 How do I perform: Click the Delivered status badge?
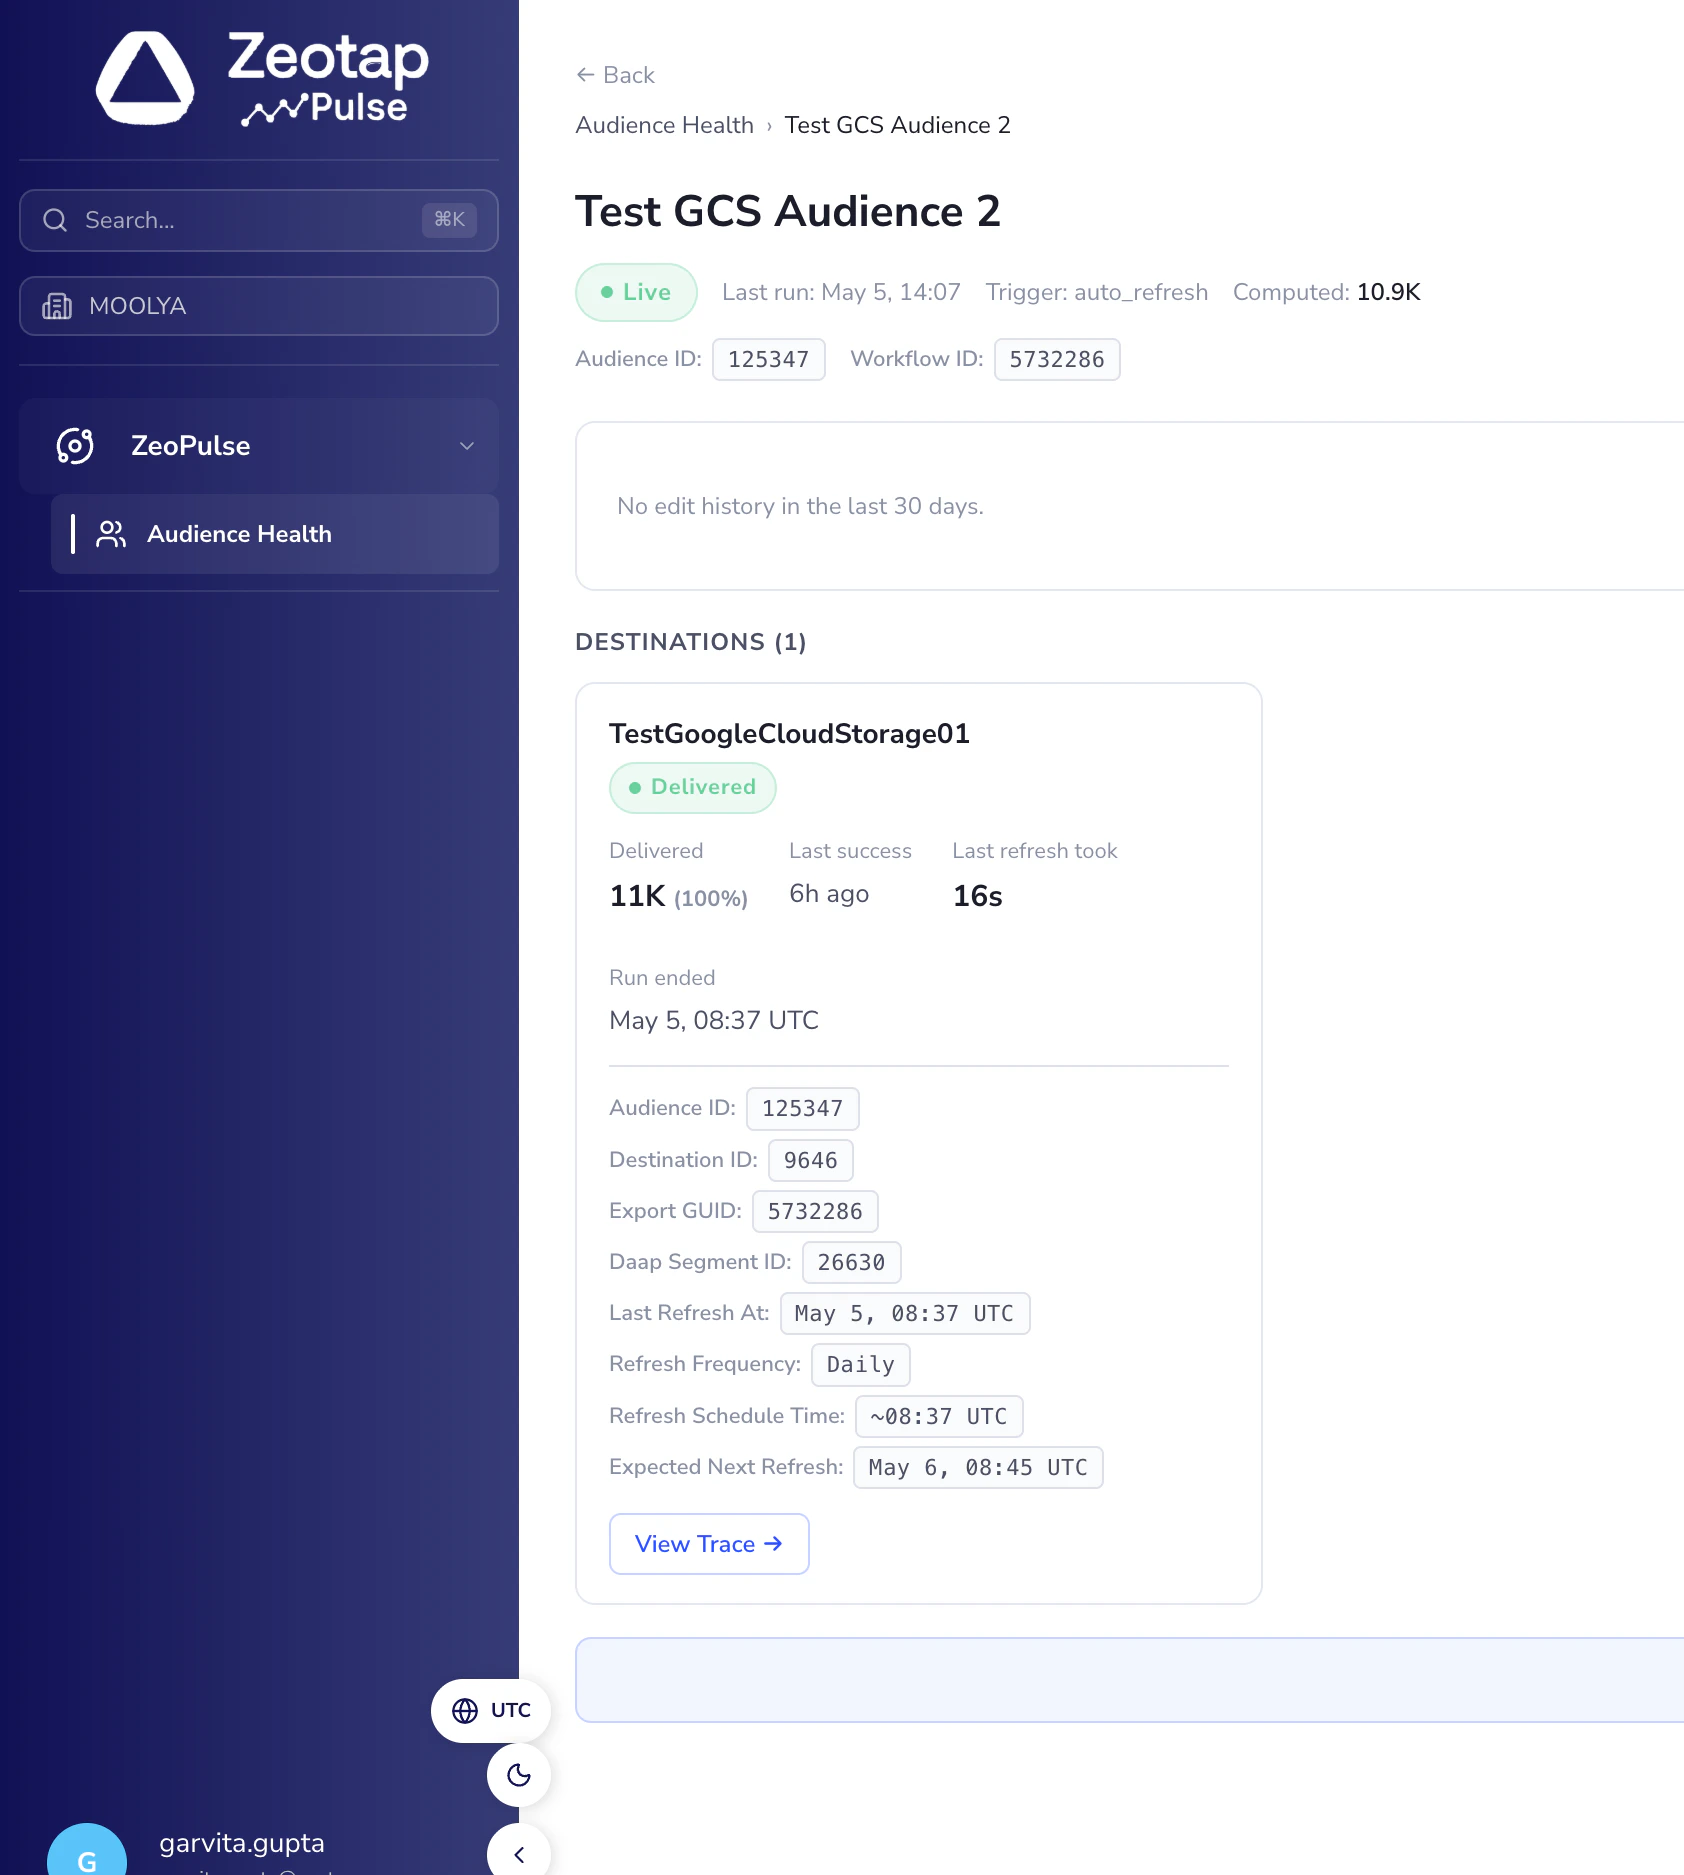pyautogui.click(x=692, y=788)
